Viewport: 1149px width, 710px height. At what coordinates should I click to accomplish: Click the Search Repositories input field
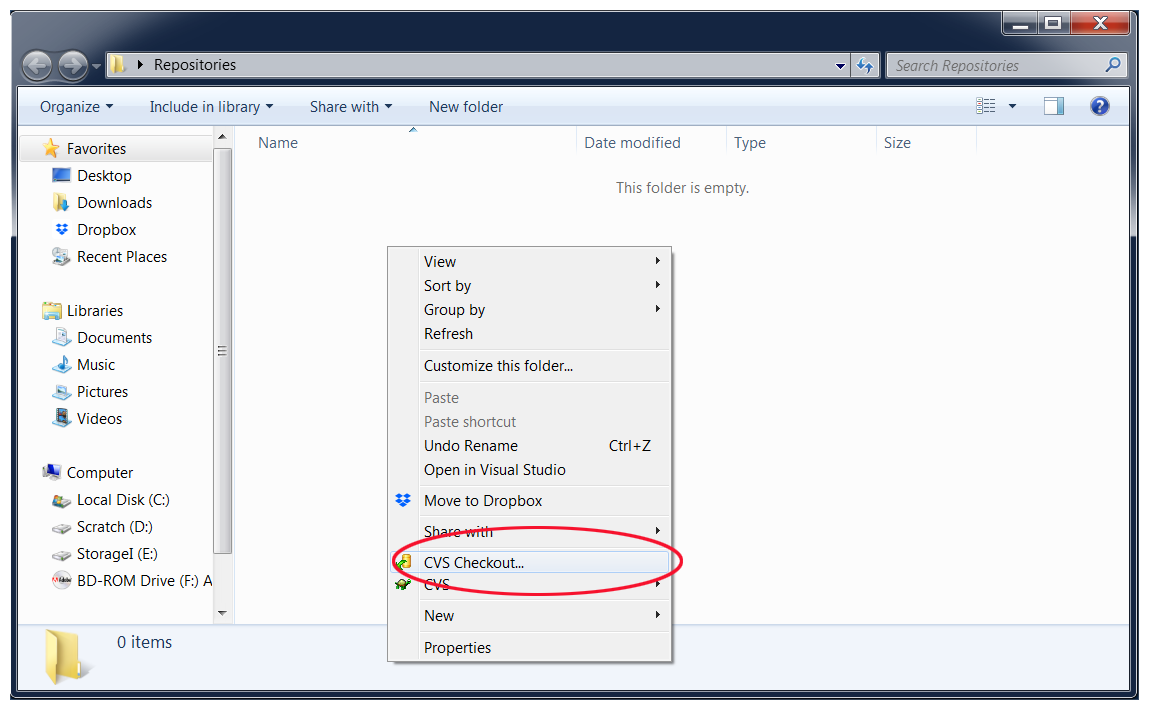click(x=995, y=66)
